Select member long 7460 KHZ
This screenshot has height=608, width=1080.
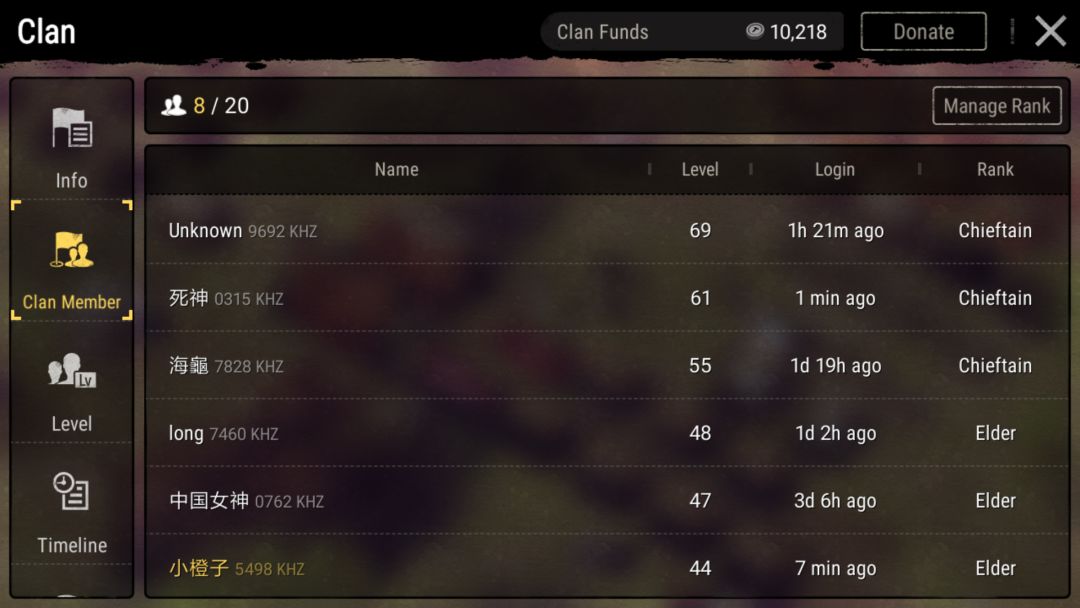607,432
